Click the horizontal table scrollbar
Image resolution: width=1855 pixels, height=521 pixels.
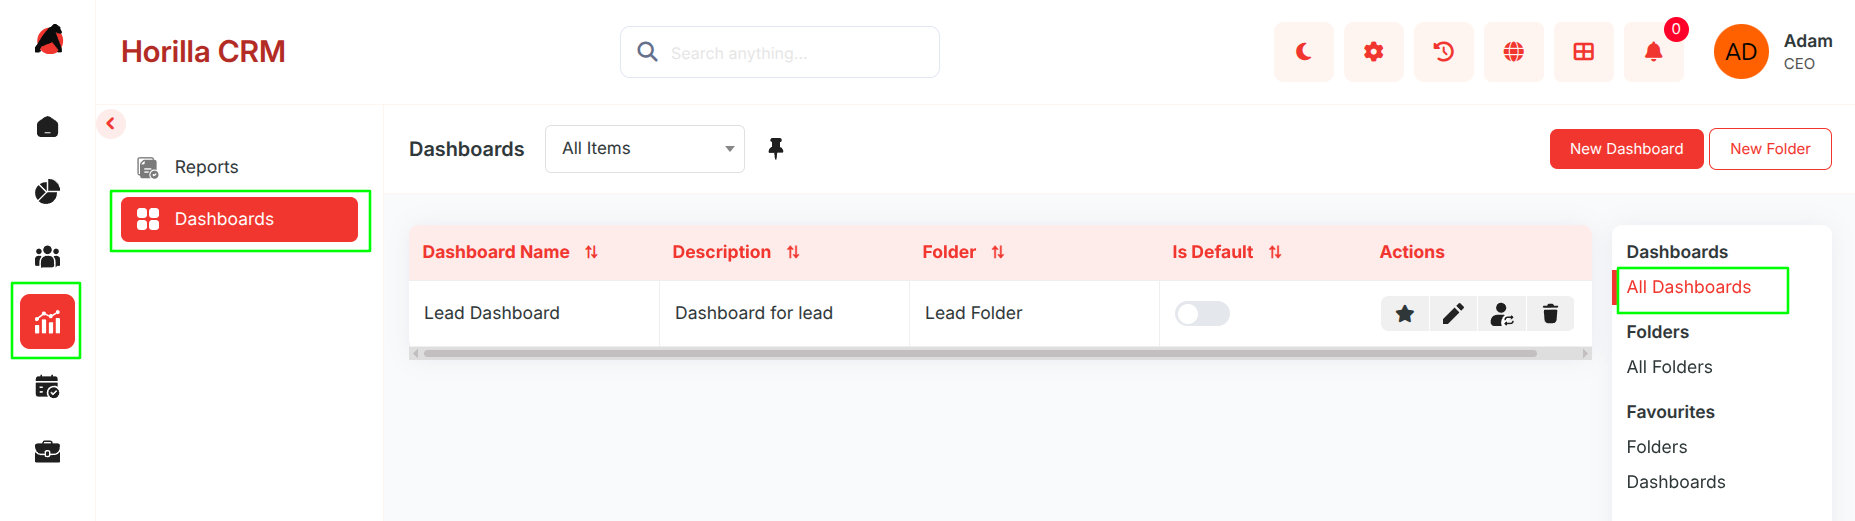[x=980, y=353]
